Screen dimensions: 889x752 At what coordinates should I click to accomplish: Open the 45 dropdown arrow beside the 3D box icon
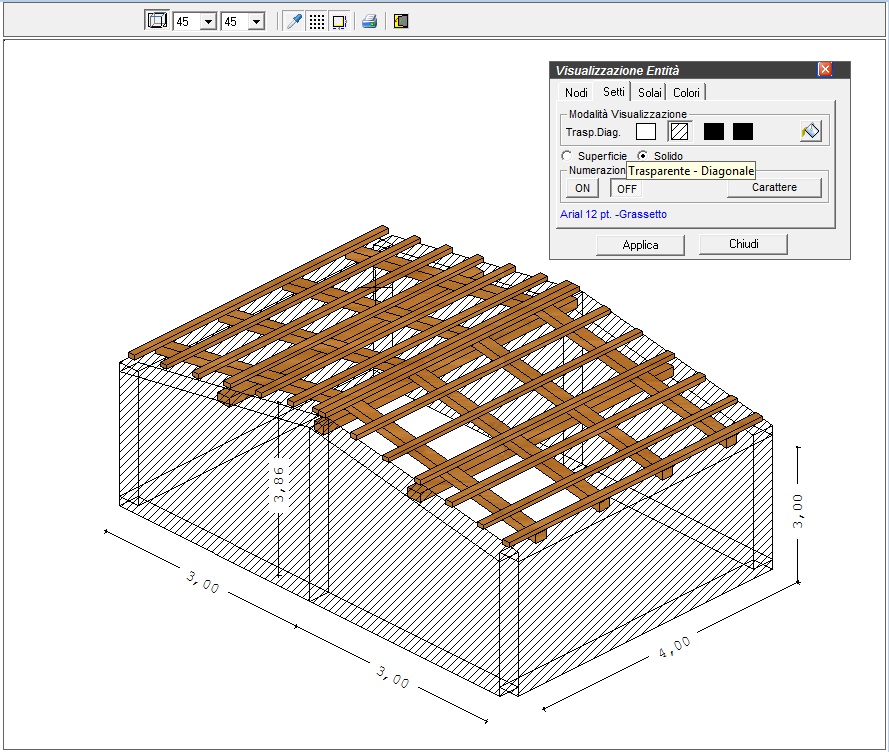pos(208,22)
